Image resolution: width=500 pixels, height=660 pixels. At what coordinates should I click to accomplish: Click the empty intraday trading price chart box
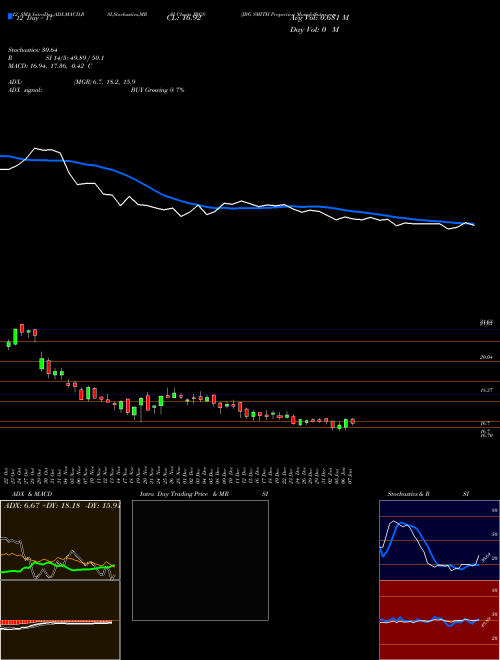tap(200, 560)
